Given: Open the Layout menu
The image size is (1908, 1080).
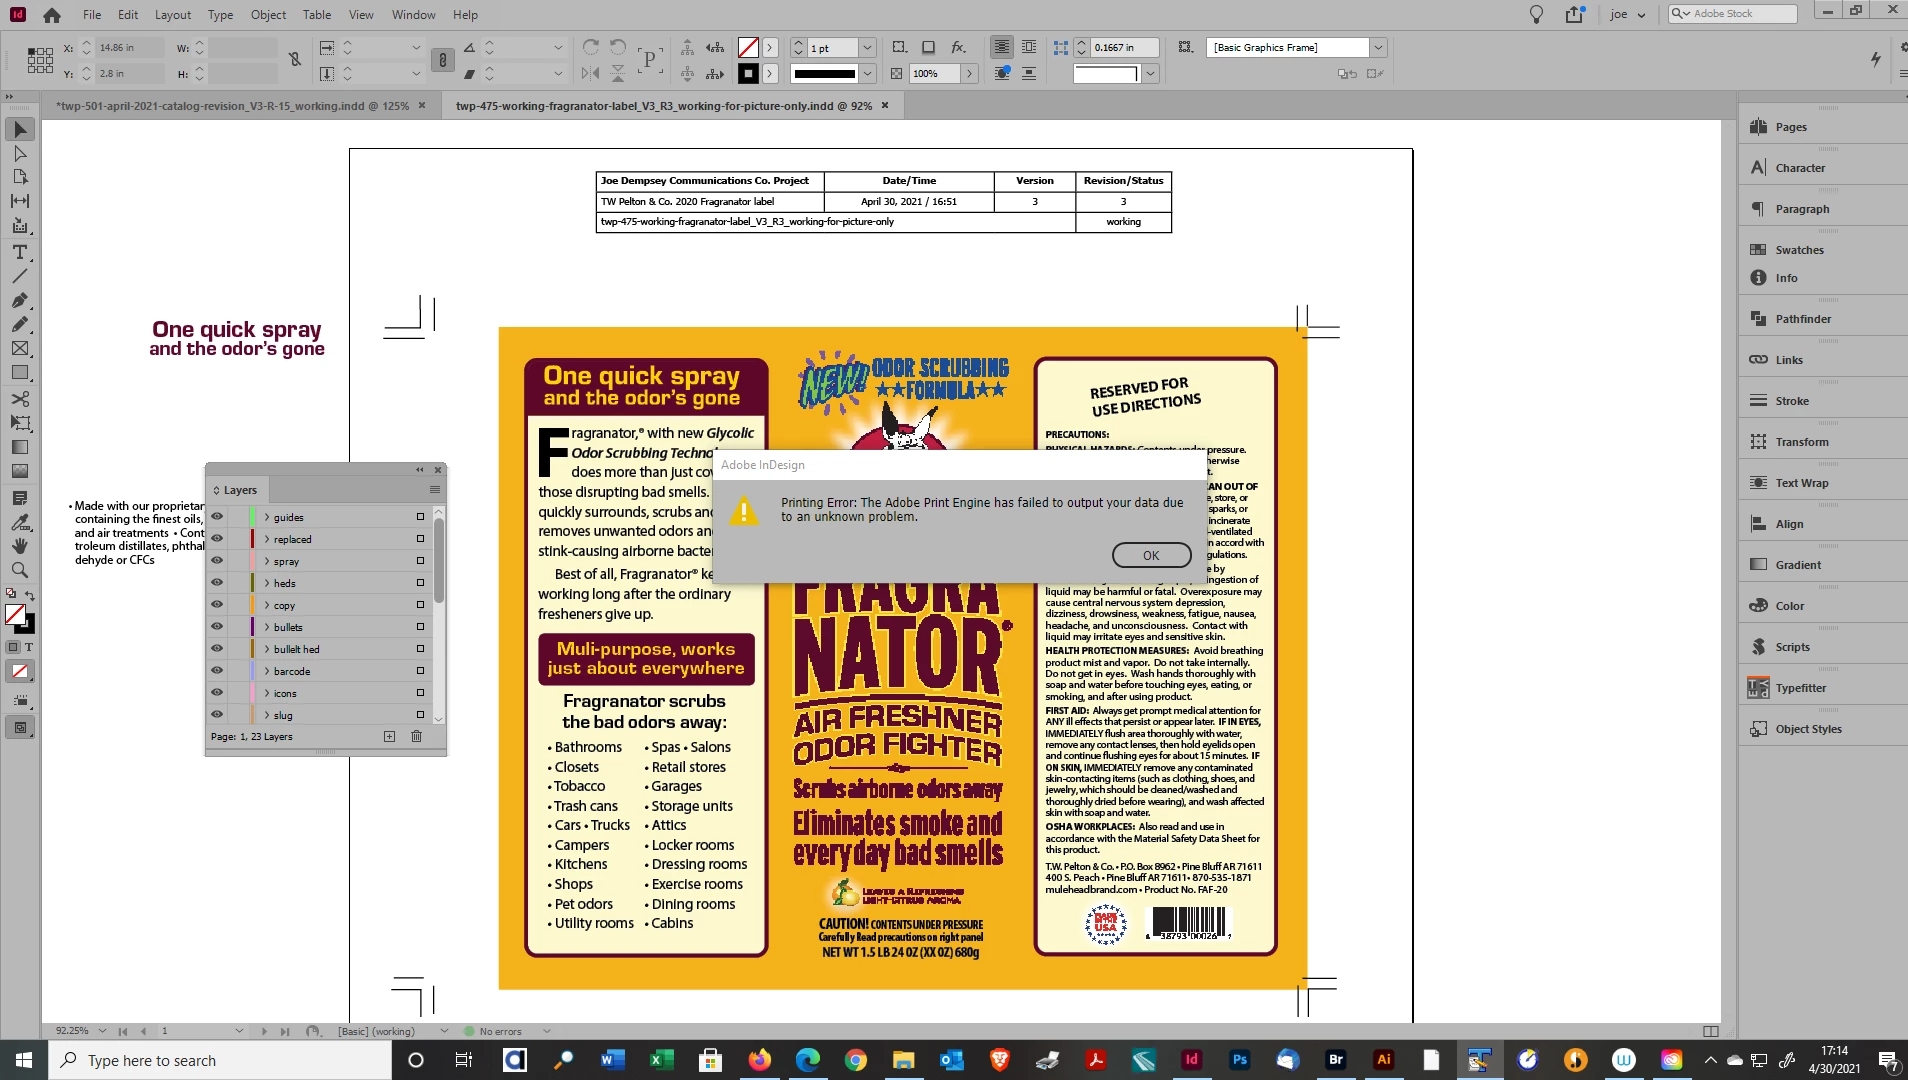Looking at the screenshot, I should pyautogui.click(x=173, y=14).
